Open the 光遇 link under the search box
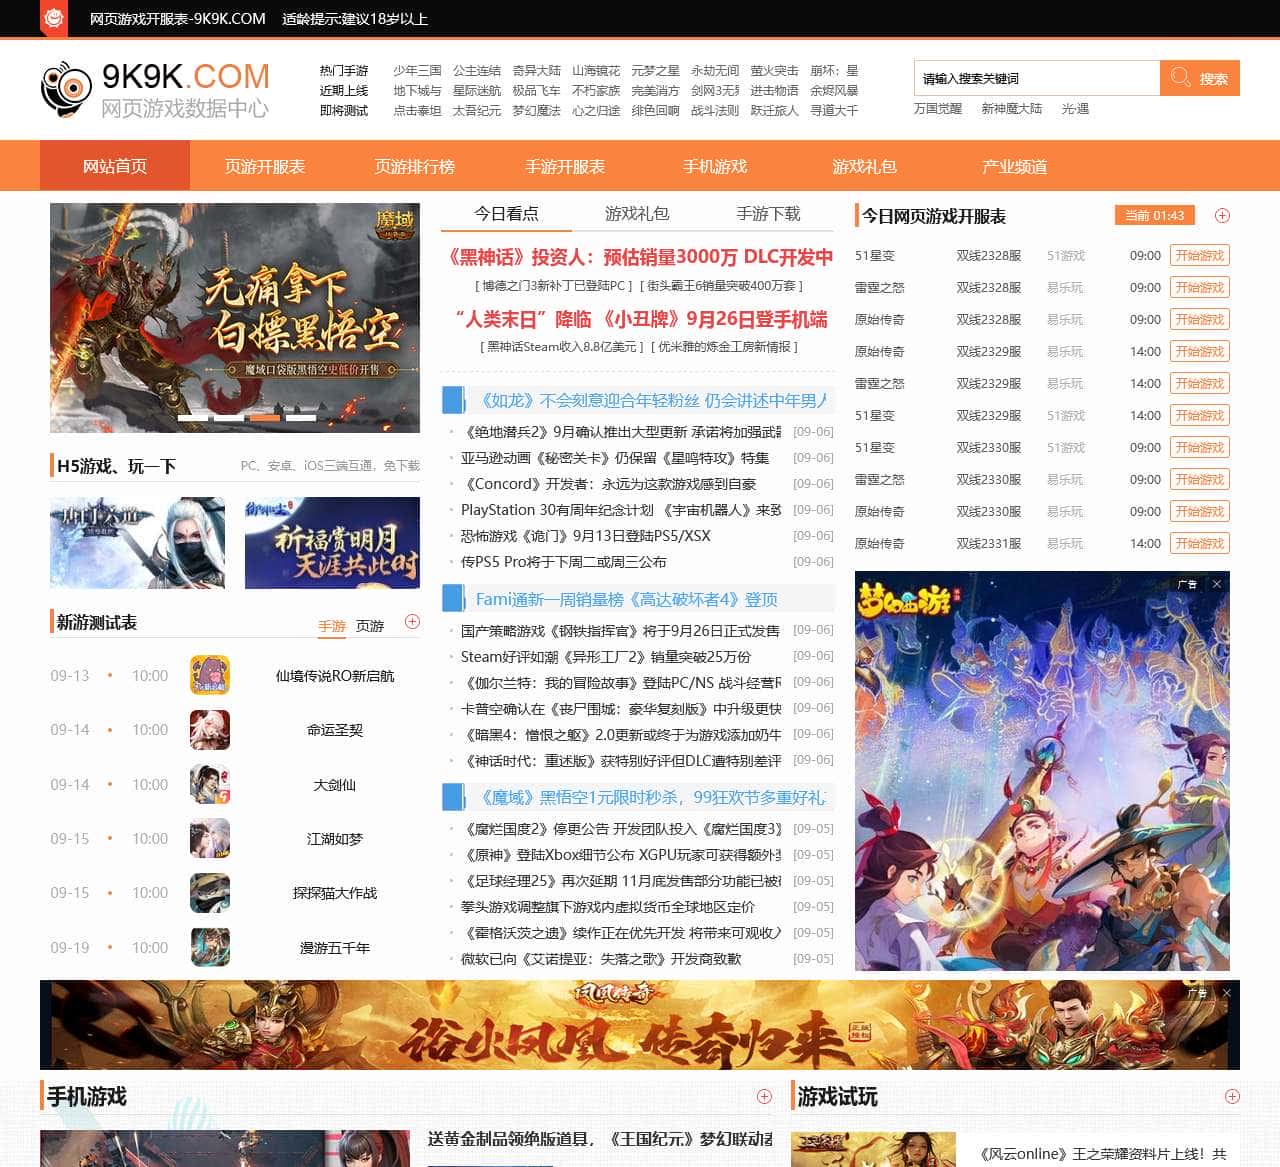 point(1075,108)
